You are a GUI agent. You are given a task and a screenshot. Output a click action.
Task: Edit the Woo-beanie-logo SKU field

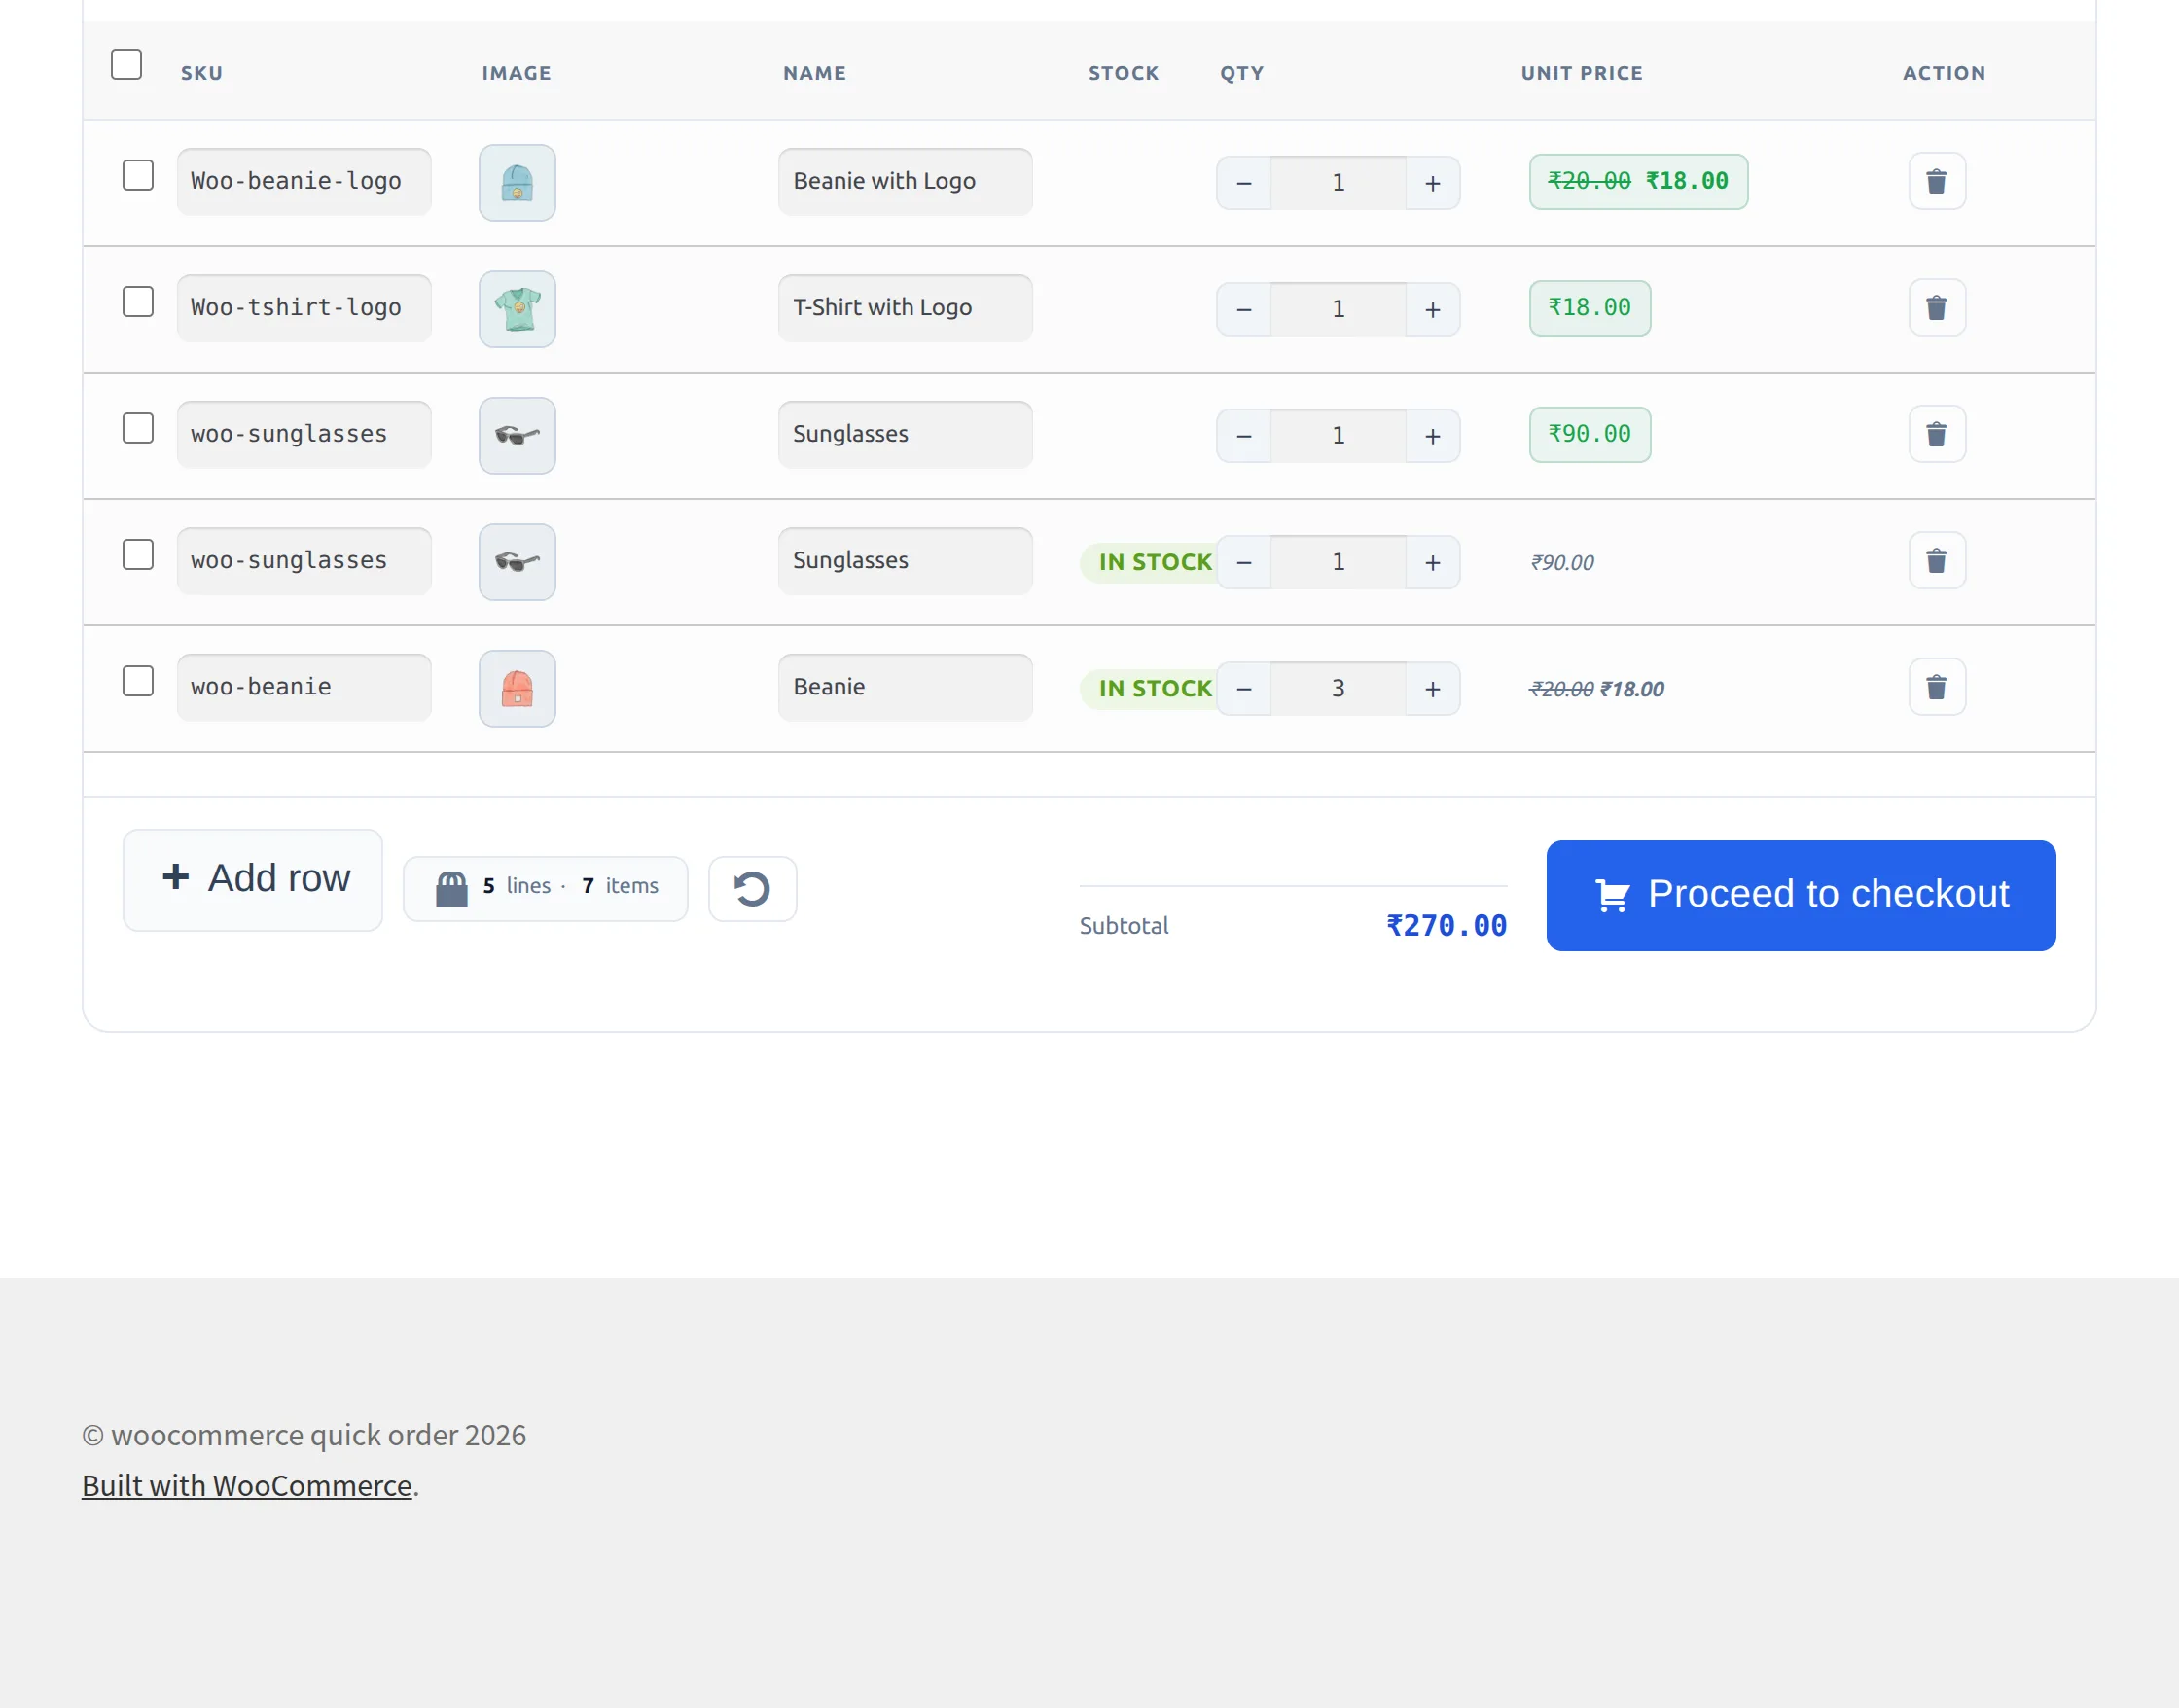(304, 182)
